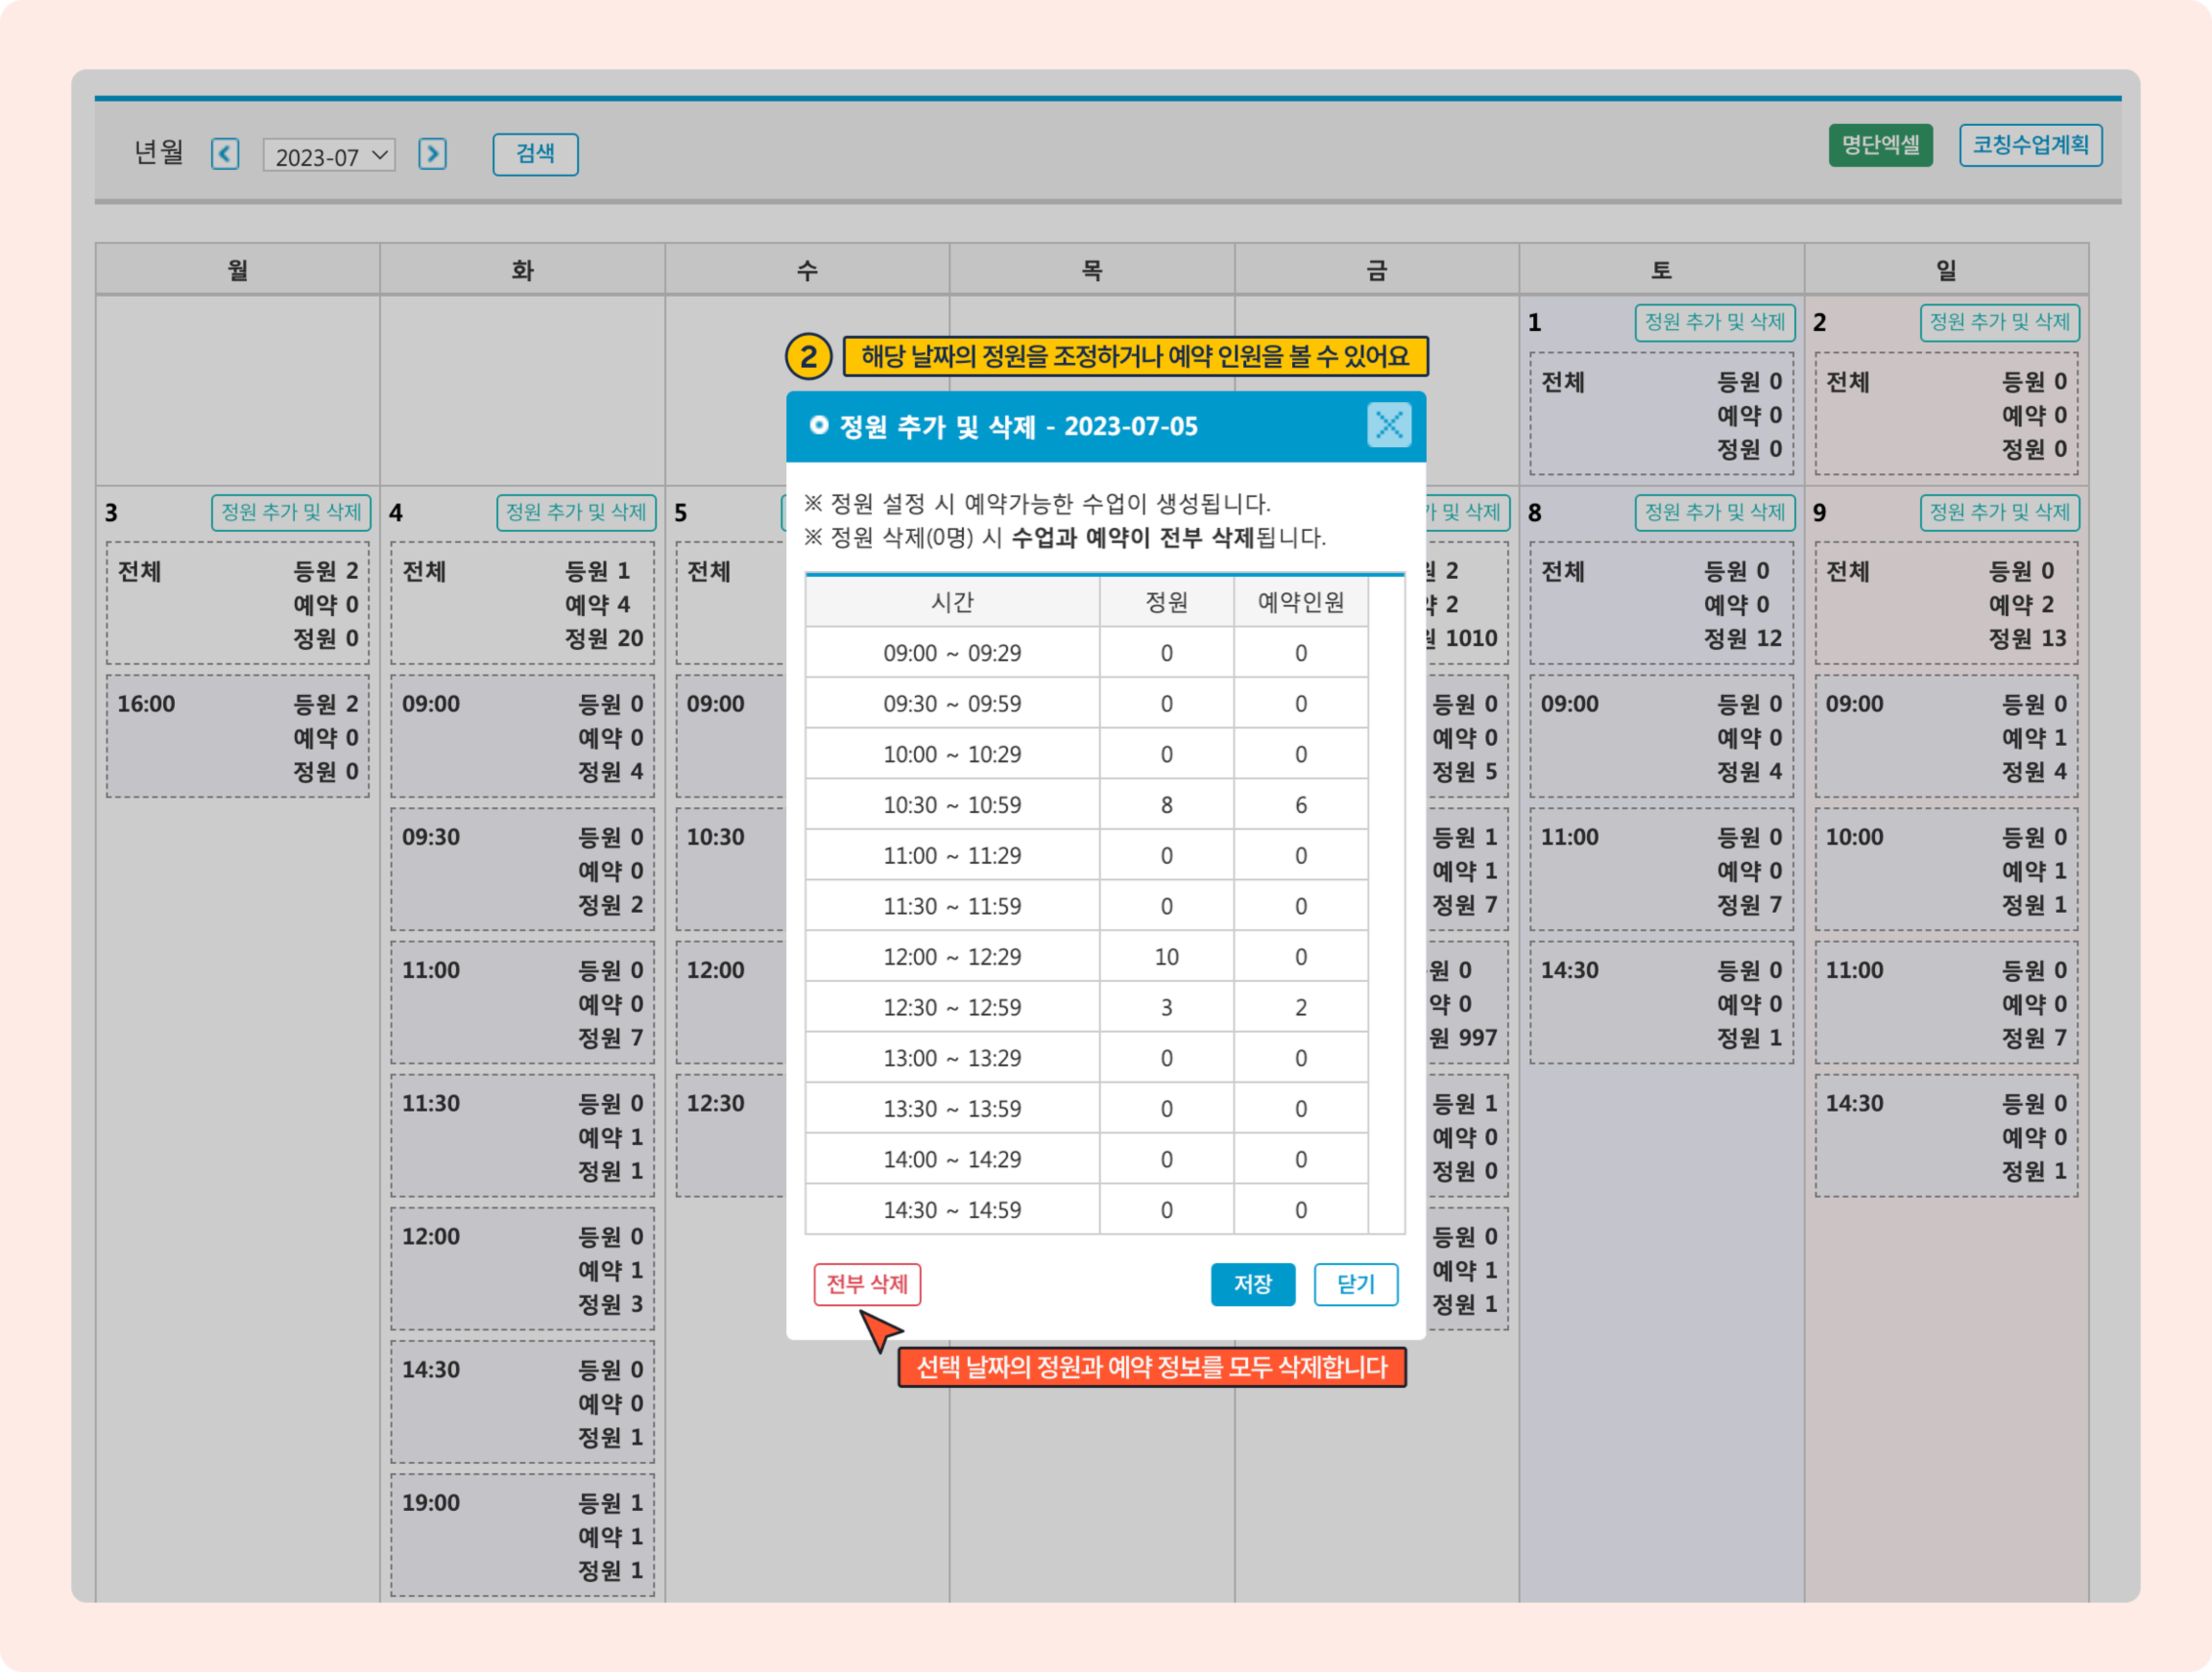Click the 검색 search button
This screenshot has height=1672, width=2212.
click(535, 154)
